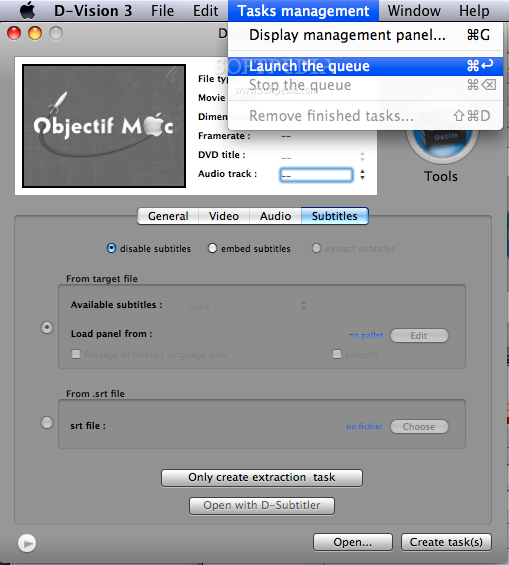Open the Available subtitles popup
Viewport: 509px width, 565px height.
pos(247,306)
